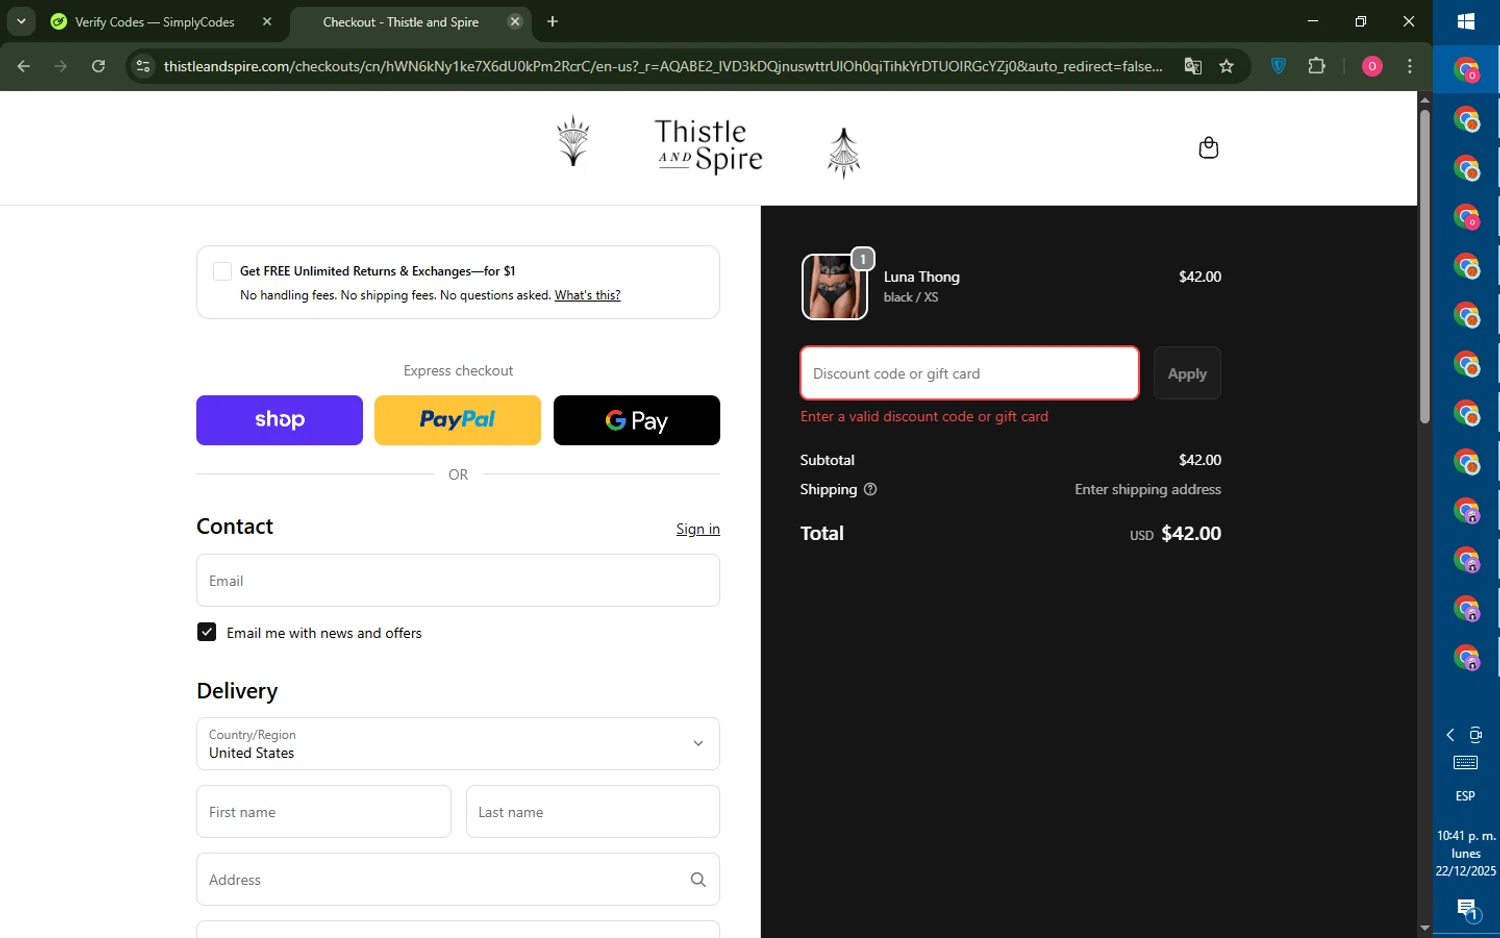Focus the Email input field
Image resolution: width=1500 pixels, height=938 pixels.
(x=458, y=581)
